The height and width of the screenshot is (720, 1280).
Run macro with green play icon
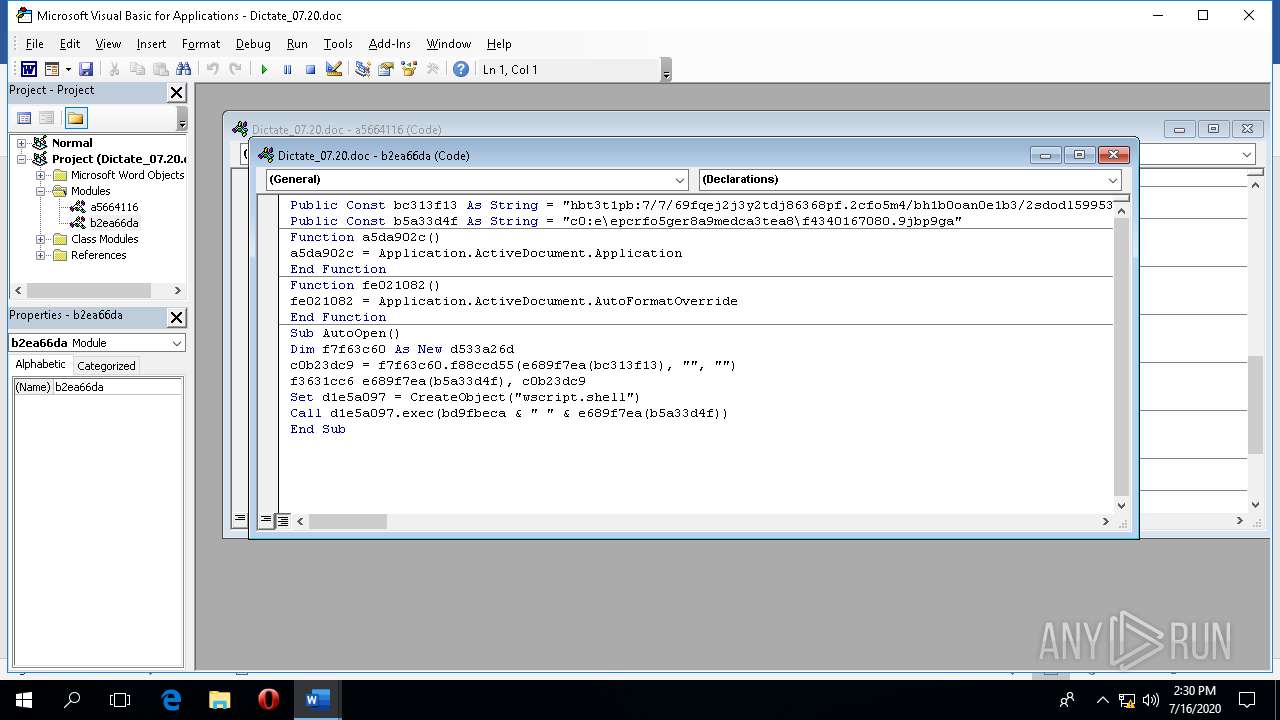tap(264, 69)
